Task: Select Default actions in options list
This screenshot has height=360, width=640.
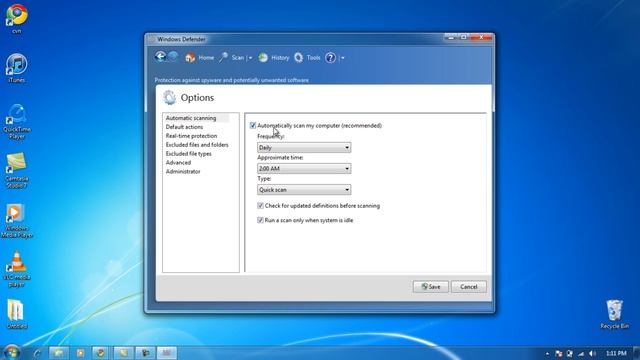Action: point(184,127)
